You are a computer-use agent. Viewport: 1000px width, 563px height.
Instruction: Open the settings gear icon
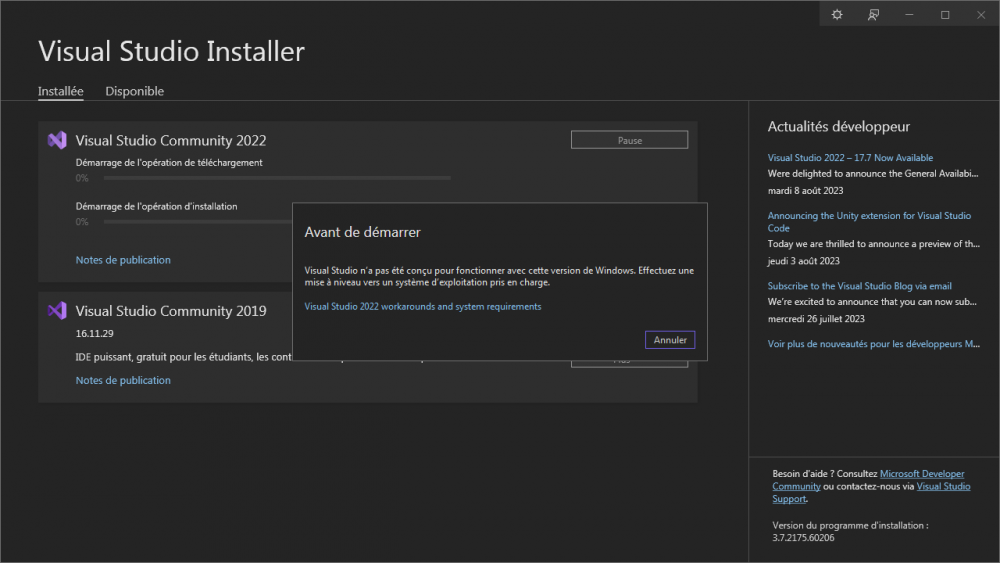pos(837,15)
